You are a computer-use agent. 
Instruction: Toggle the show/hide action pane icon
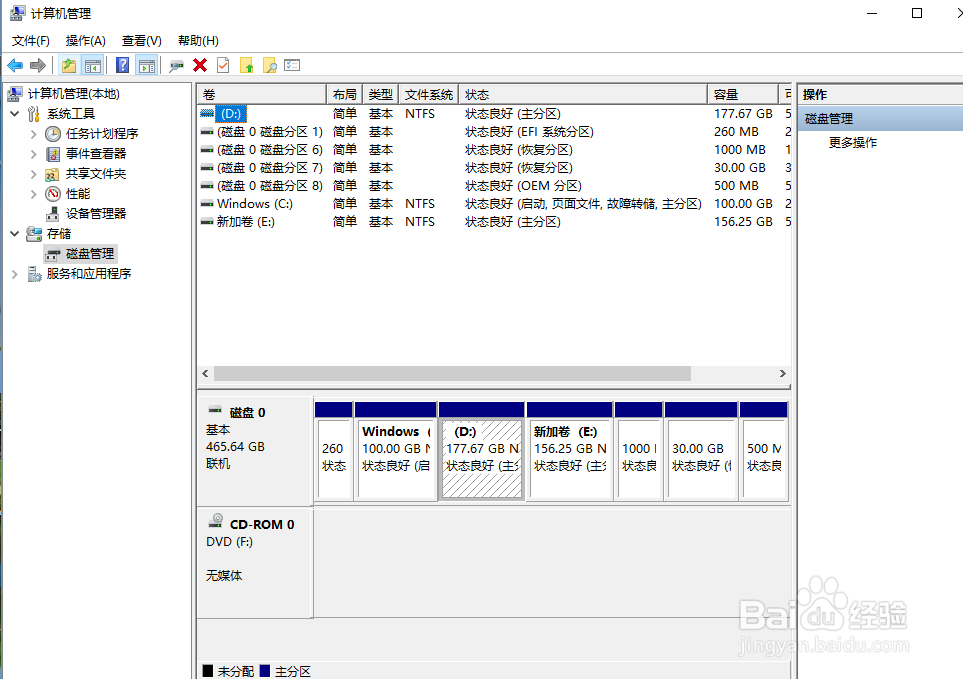[x=147, y=65]
